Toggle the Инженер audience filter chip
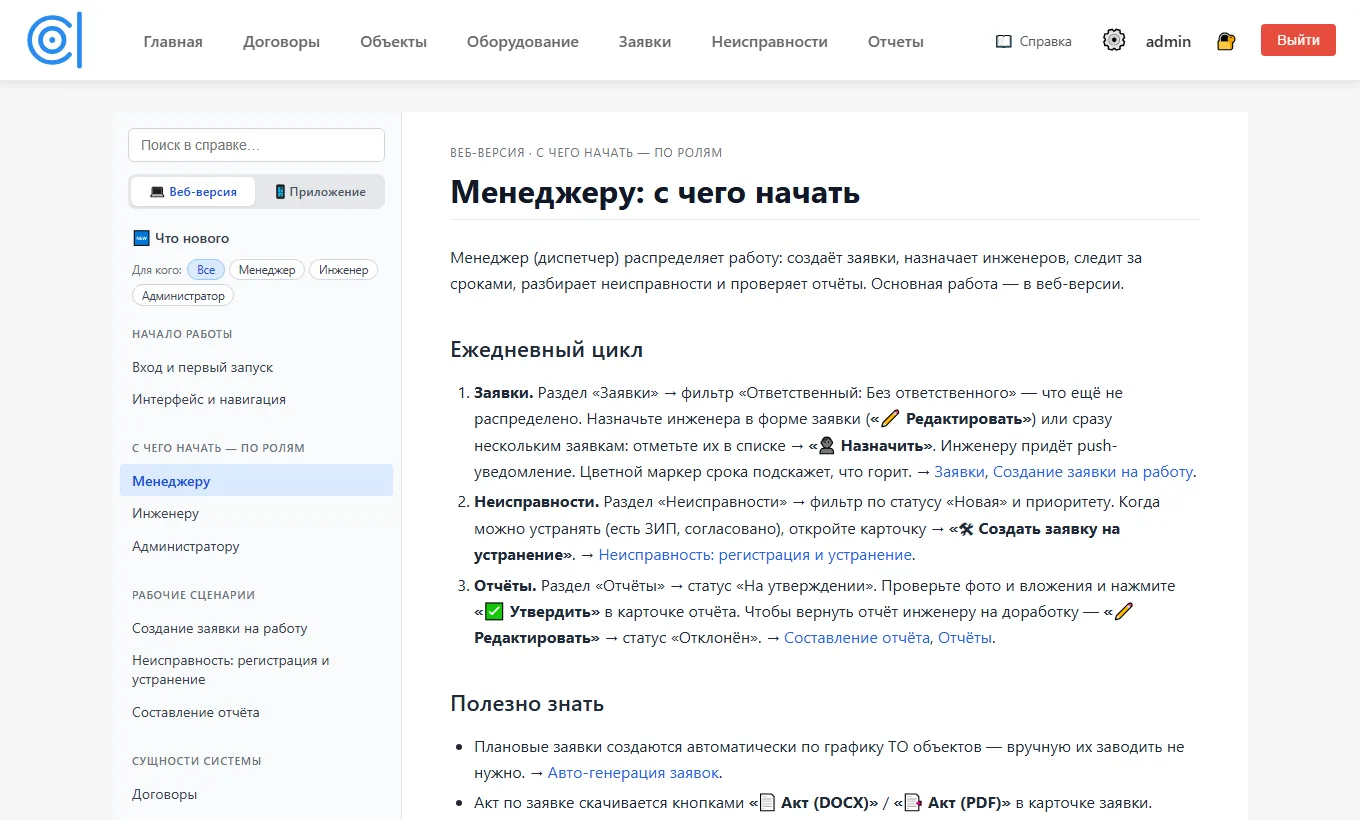The image size is (1360, 820). tap(344, 270)
